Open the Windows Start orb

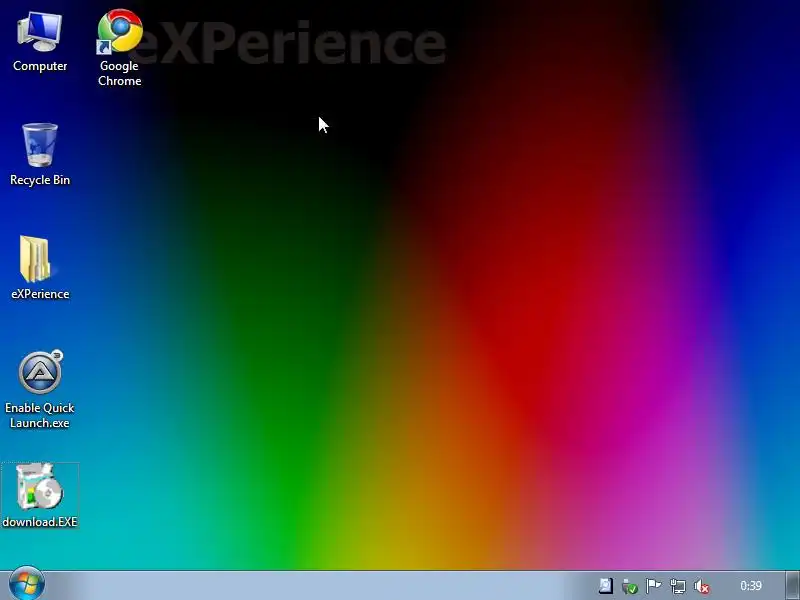pyautogui.click(x=27, y=584)
